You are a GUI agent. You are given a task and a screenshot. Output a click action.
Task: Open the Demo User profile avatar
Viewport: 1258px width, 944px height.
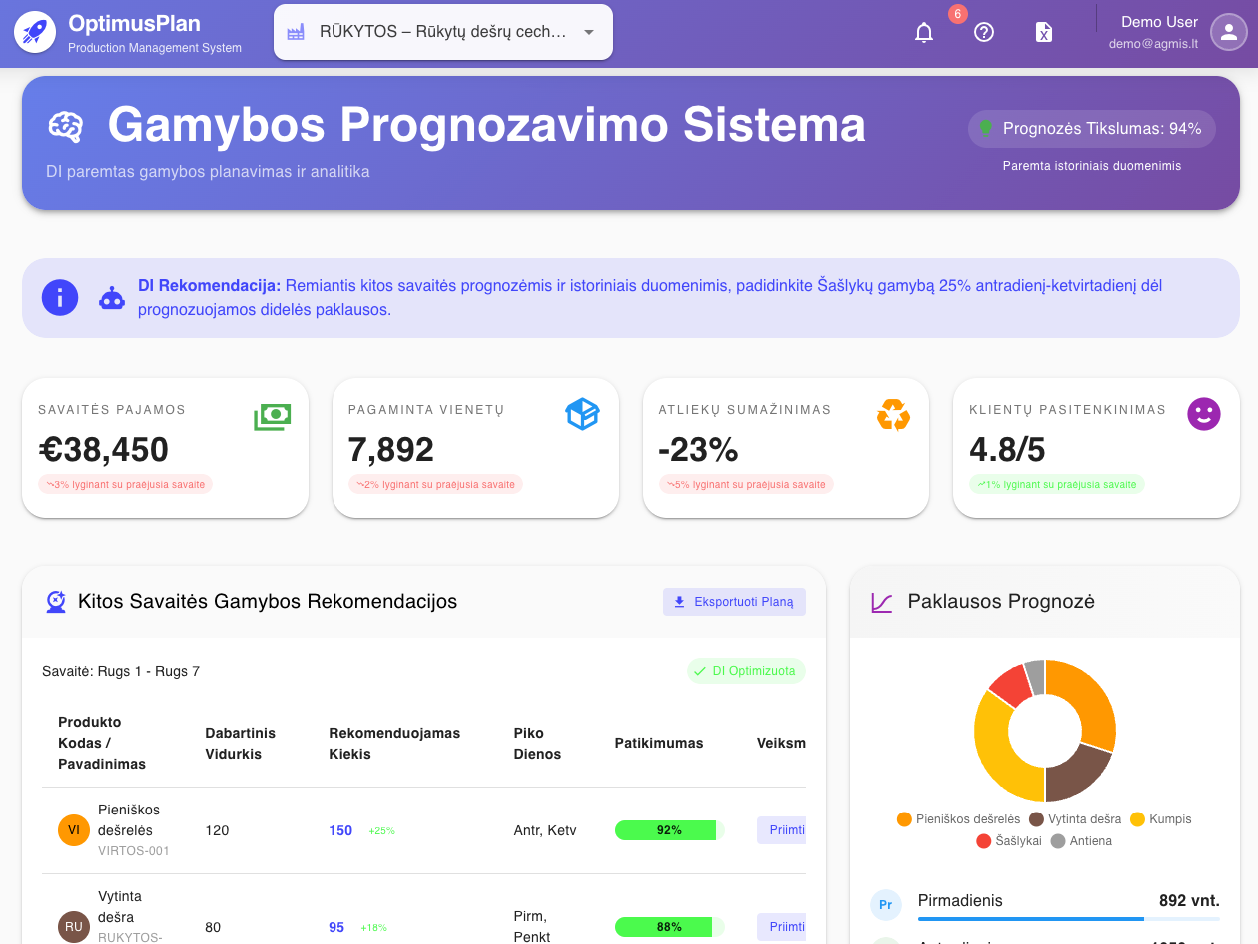tap(1228, 32)
